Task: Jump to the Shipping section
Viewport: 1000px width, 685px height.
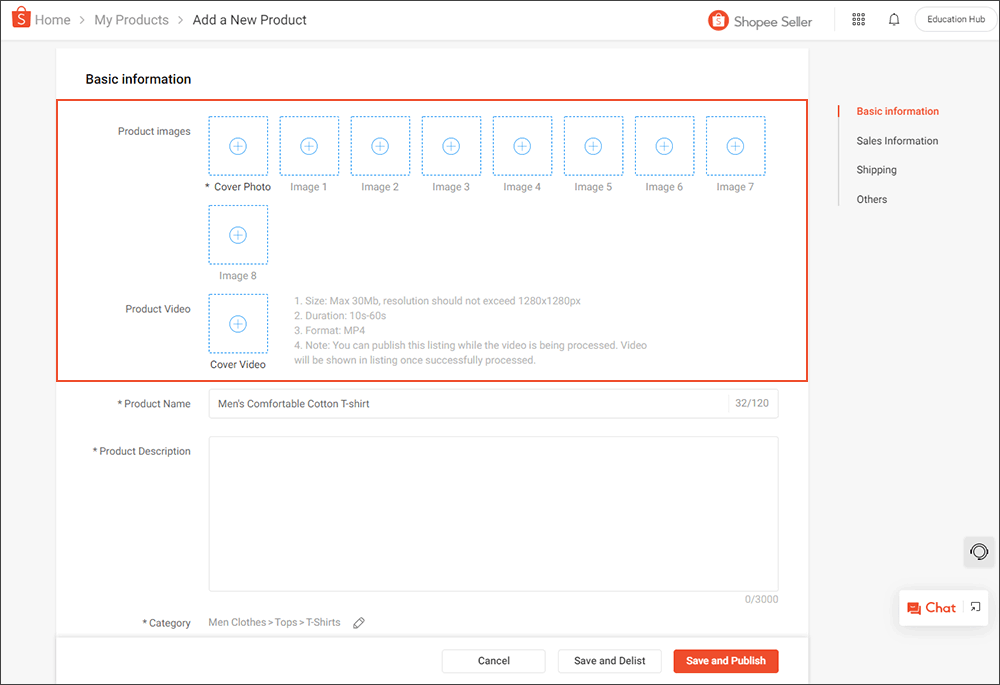Action: point(876,169)
